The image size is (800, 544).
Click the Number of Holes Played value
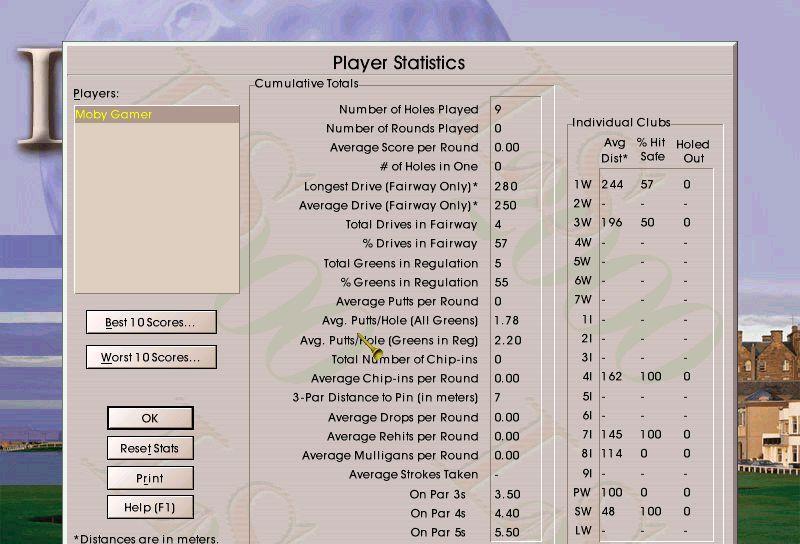click(498, 109)
